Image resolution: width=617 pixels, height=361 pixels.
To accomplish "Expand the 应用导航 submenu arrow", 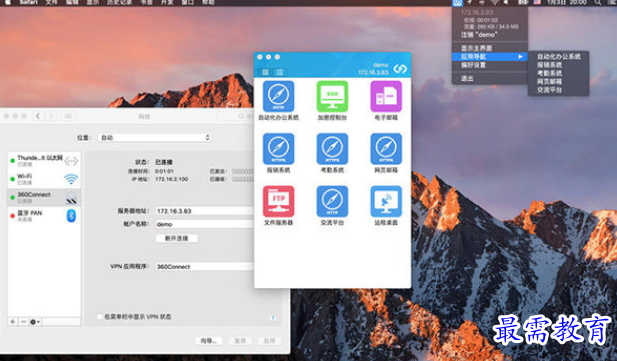I will click(520, 57).
